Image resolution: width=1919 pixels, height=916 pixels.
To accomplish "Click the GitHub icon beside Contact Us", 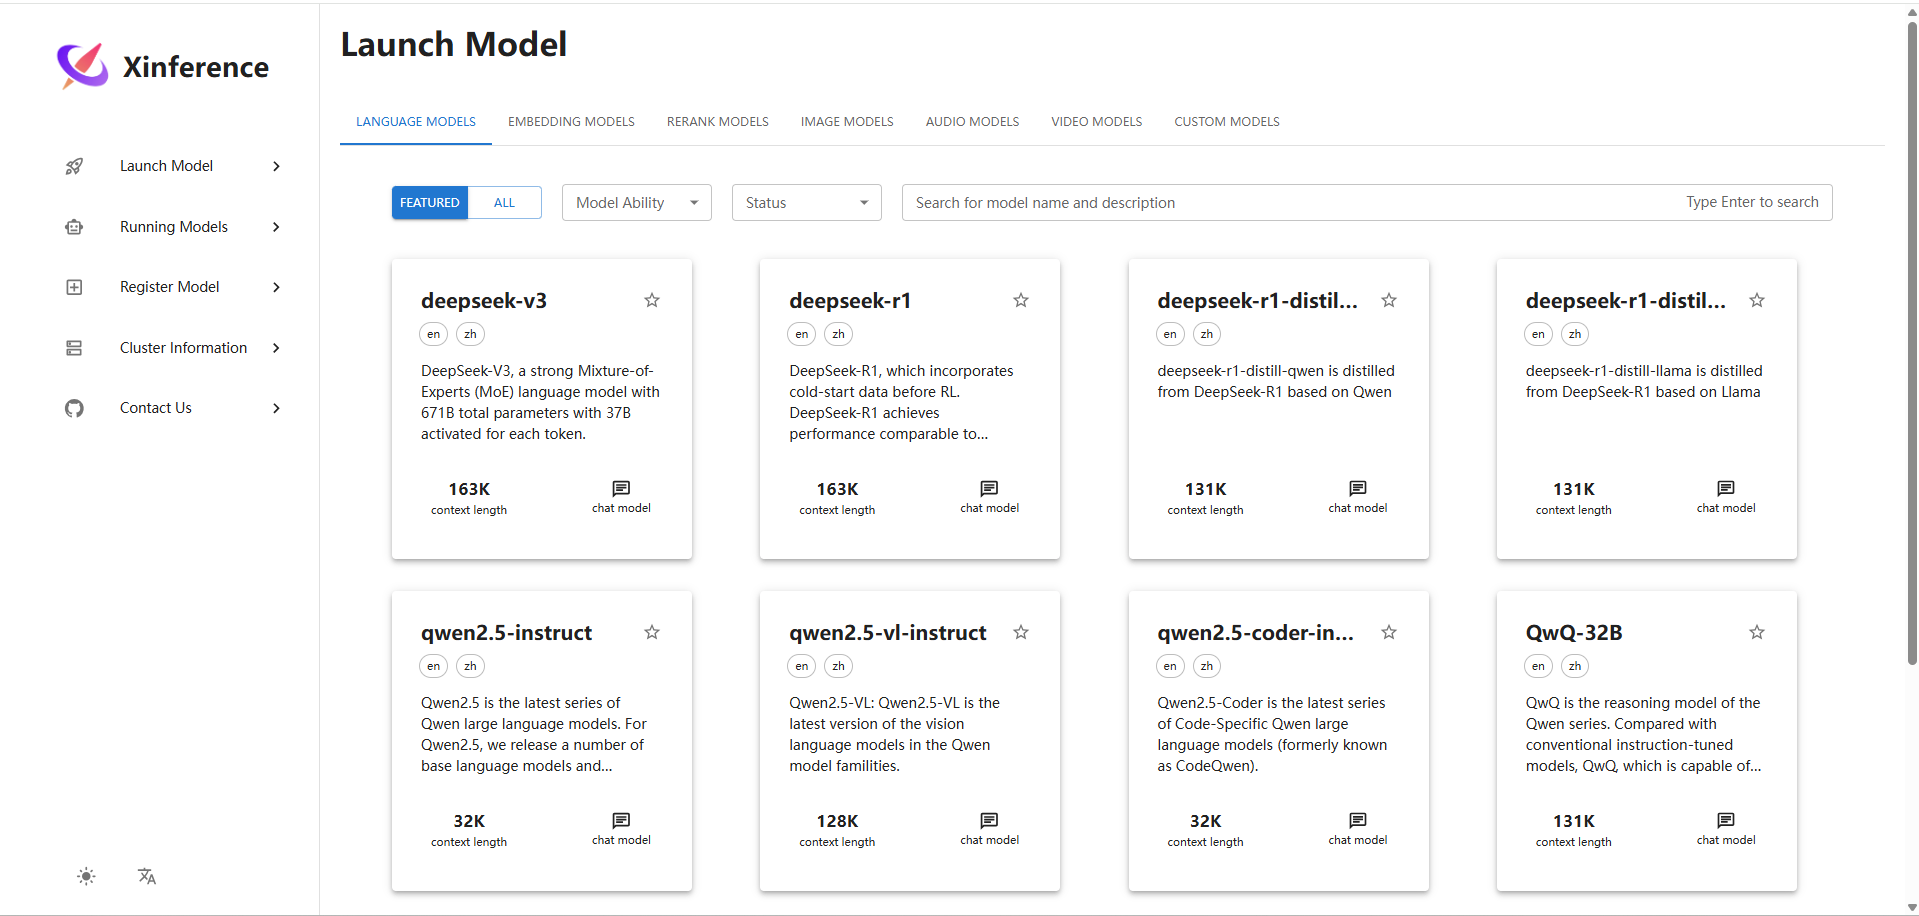I will point(74,408).
